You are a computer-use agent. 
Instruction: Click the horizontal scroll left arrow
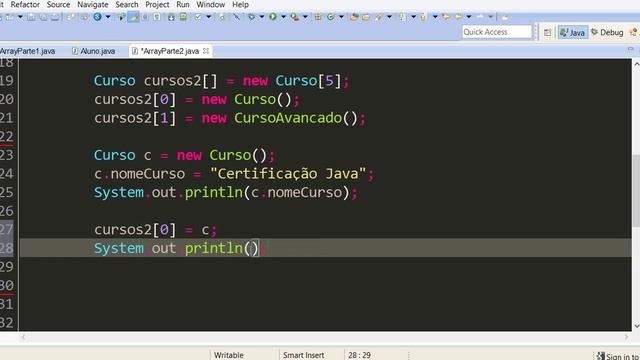tap(23, 337)
